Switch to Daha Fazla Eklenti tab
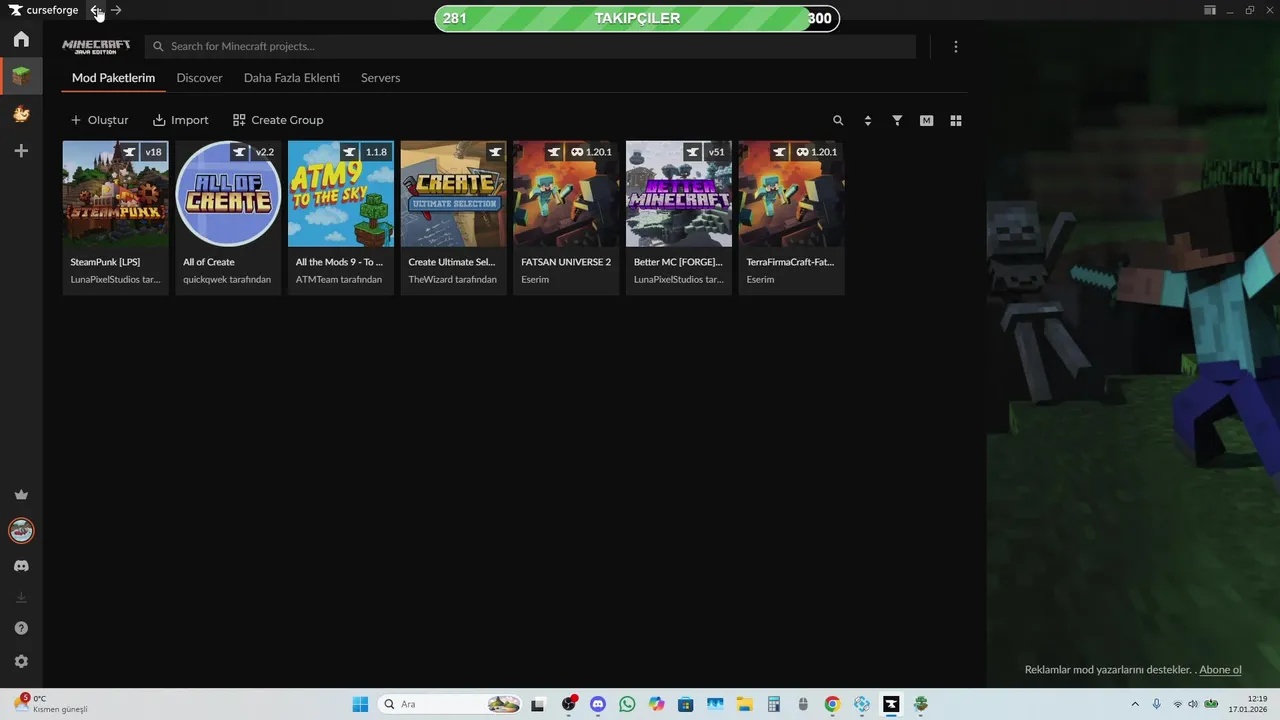The image size is (1280, 720). pos(292,78)
